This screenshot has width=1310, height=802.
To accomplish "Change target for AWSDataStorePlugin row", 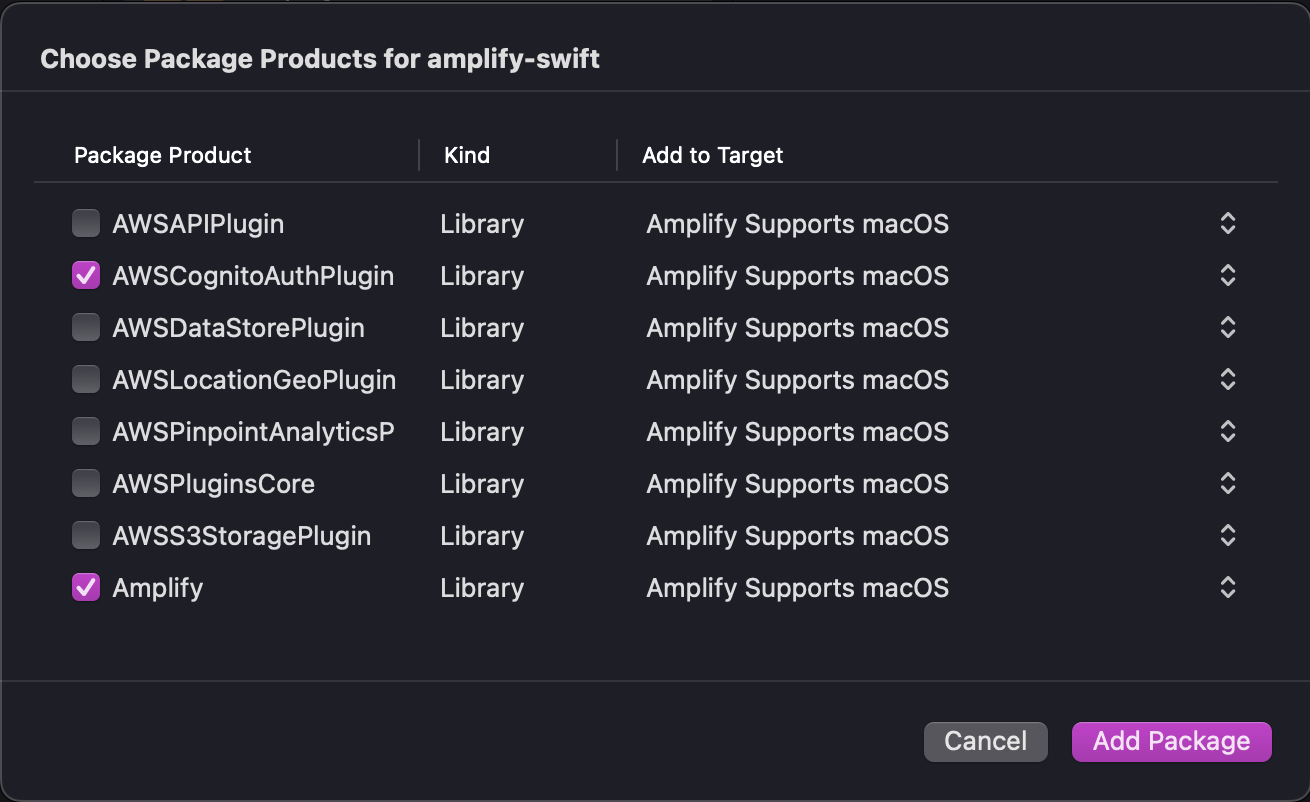I will [1228, 328].
